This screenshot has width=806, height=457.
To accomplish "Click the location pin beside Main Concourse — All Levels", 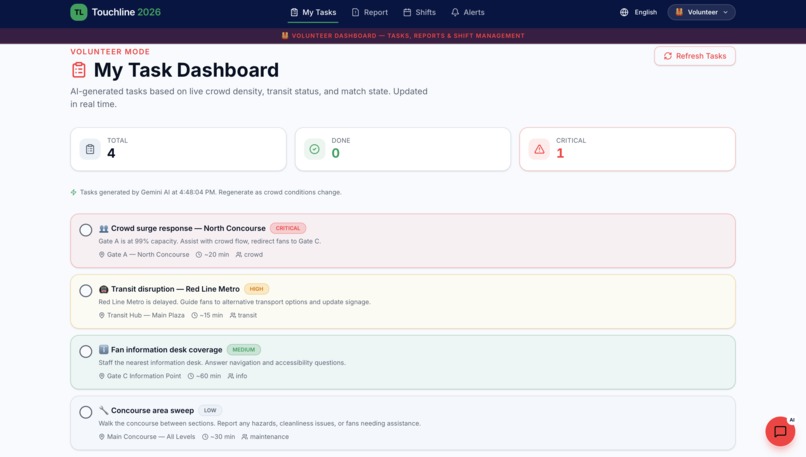I will [x=102, y=436].
